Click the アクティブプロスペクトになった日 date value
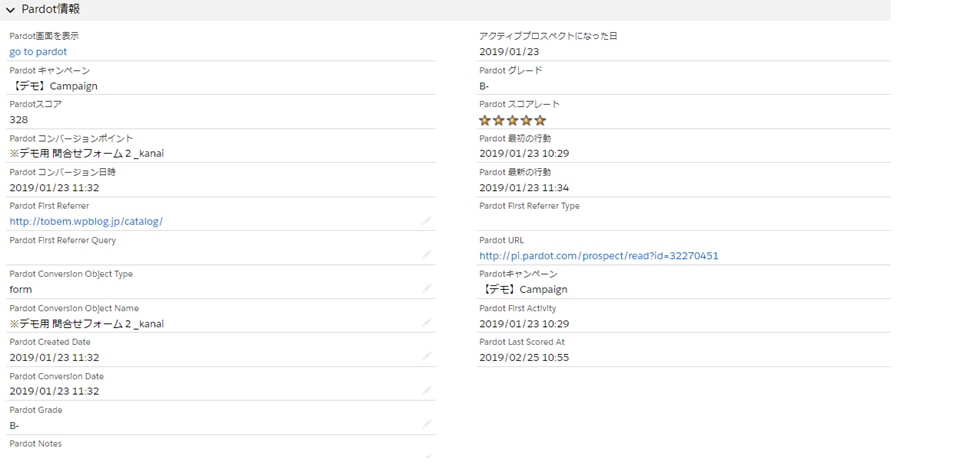 [x=508, y=52]
